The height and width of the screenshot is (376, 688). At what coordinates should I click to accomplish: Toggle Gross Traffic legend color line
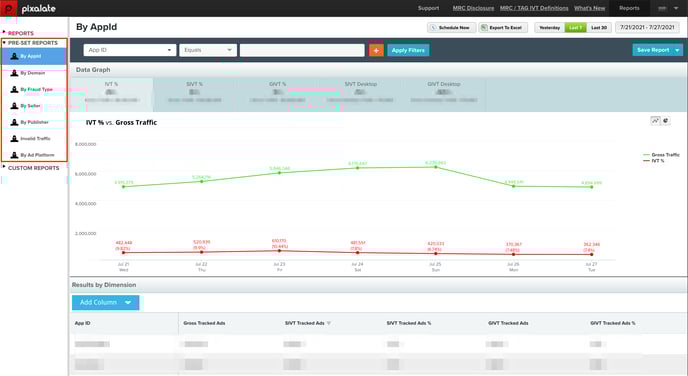tap(646, 155)
